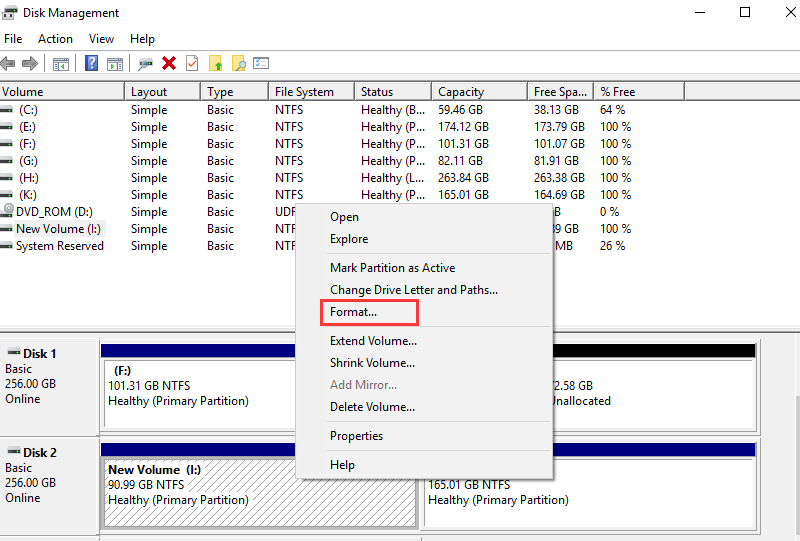800x541 pixels.
Task: Click the folder with magnifier Explore icon
Action: pos(239,63)
